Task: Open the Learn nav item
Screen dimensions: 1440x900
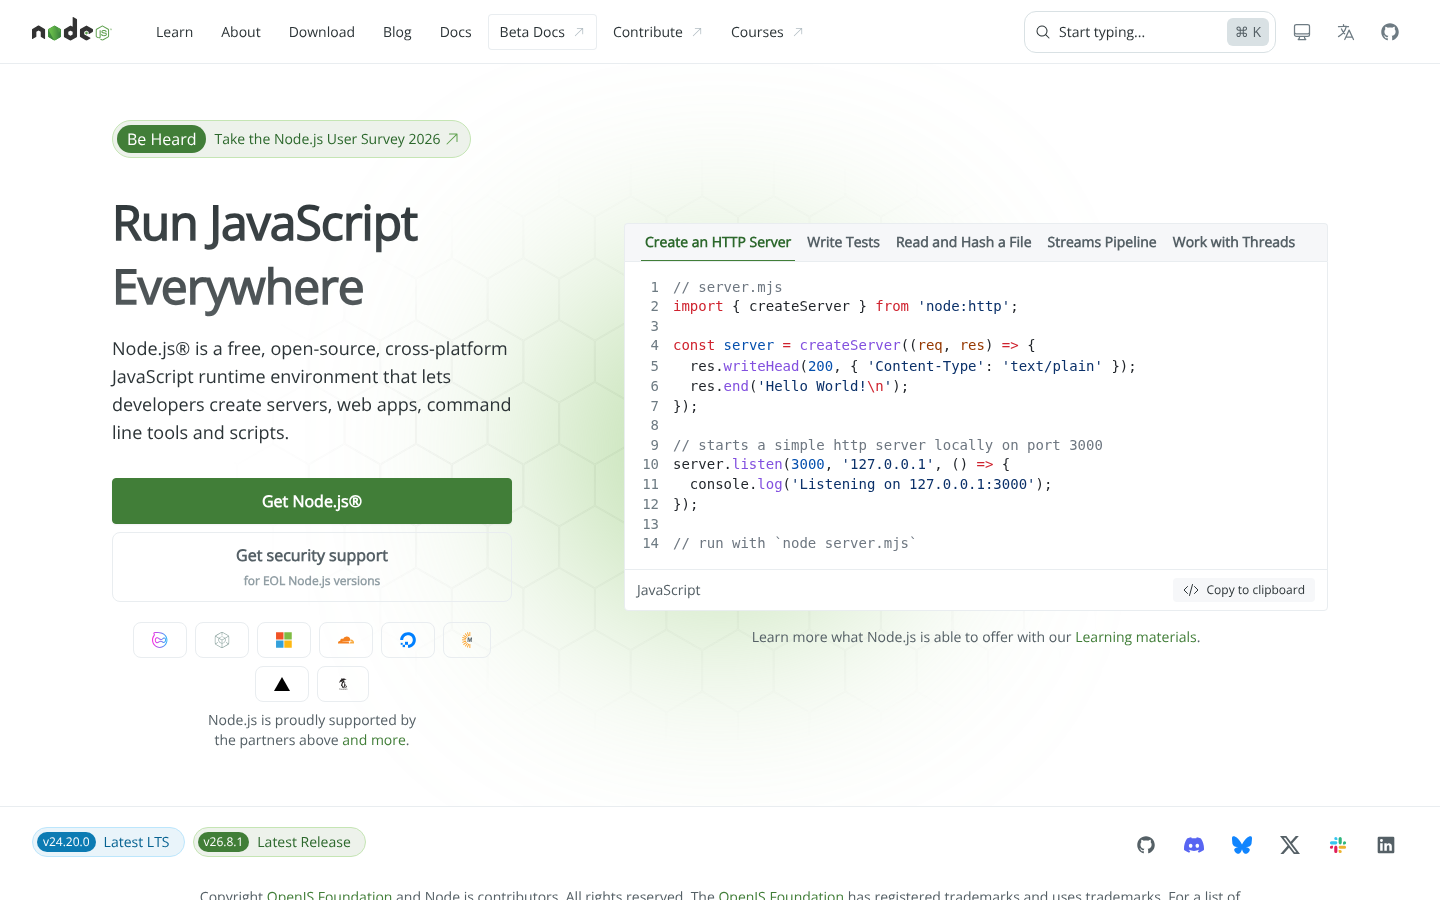Action: pos(174,32)
